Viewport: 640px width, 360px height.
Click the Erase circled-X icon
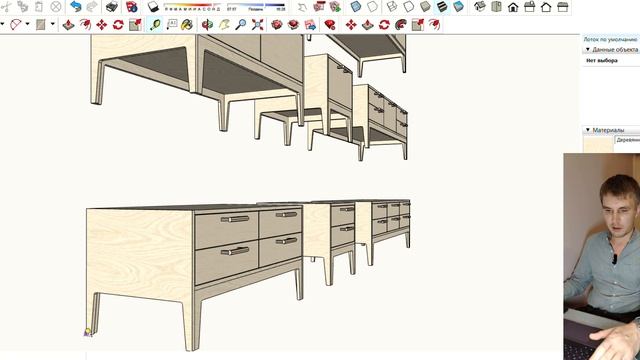56,7
